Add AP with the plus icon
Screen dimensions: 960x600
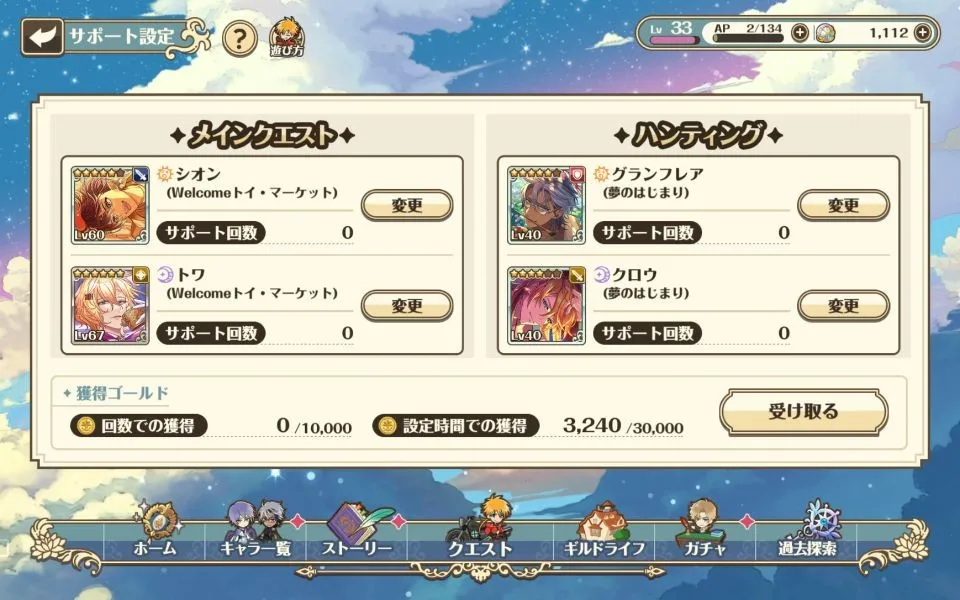click(x=800, y=32)
